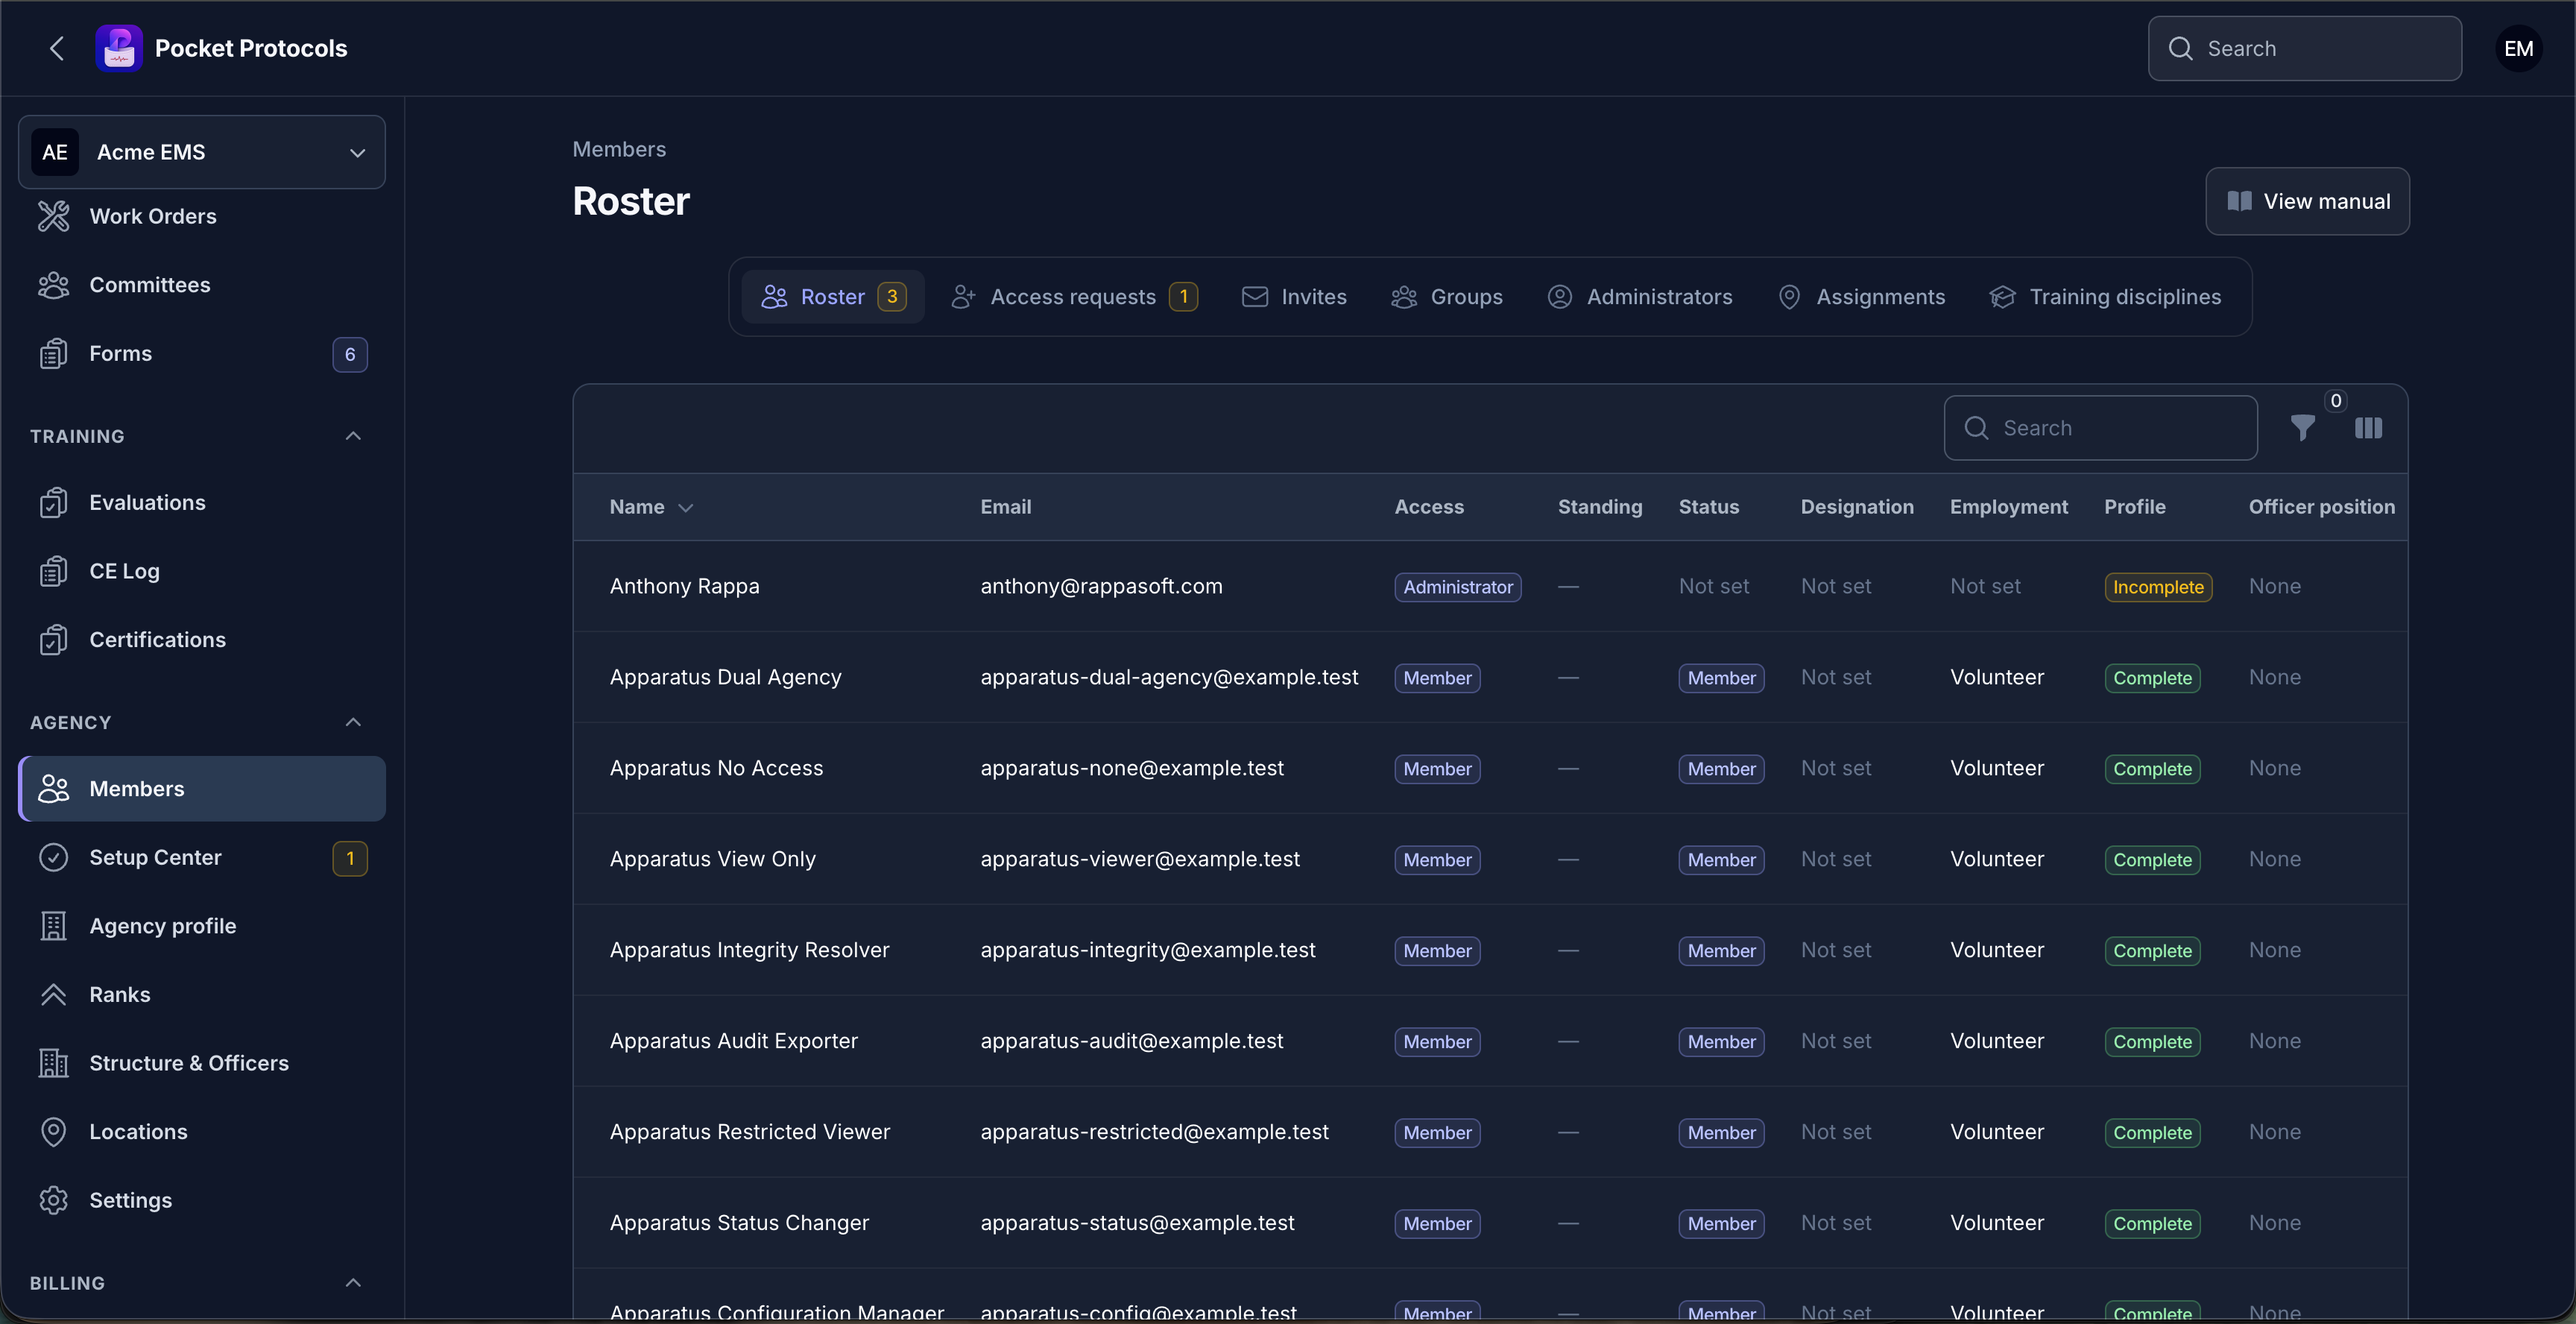Click the View manual button
The image size is (2576, 1324).
pyautogui.click(x=2308, y=201)
